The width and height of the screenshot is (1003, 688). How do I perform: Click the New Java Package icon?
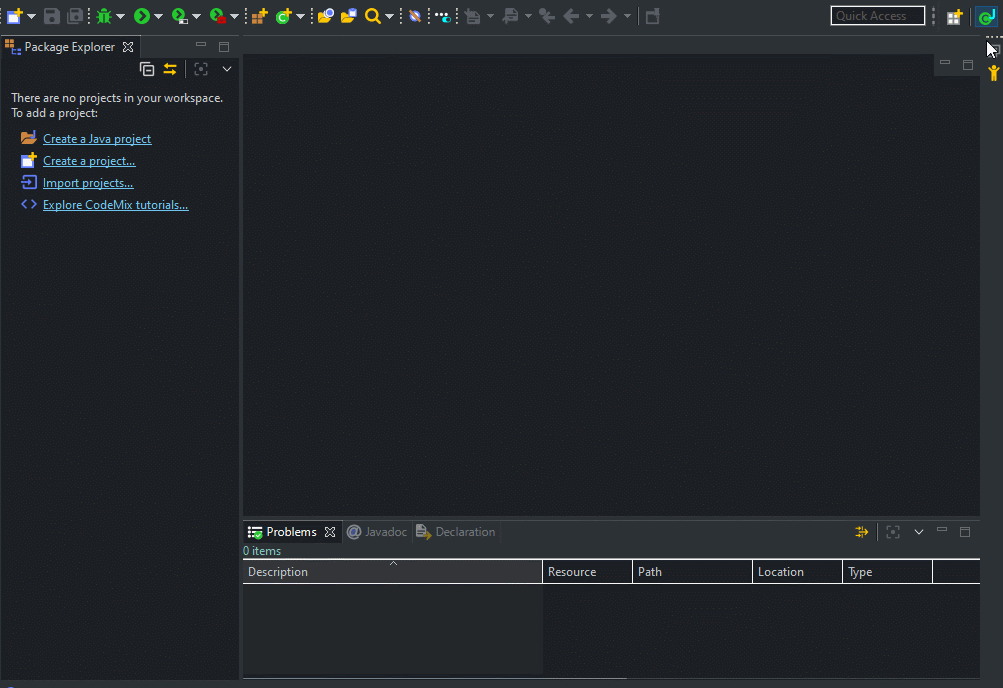tap(259, 16)
